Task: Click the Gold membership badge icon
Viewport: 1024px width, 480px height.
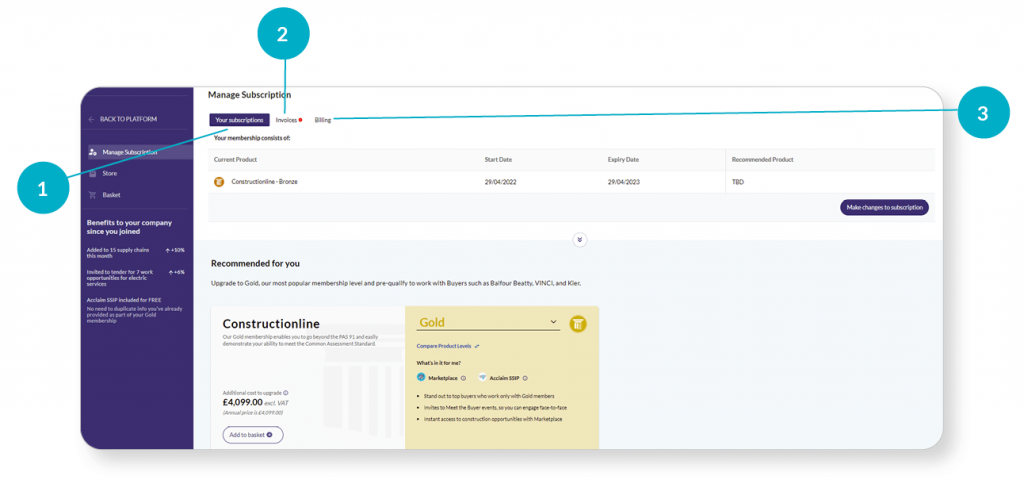Action: (x=577, y=323)
